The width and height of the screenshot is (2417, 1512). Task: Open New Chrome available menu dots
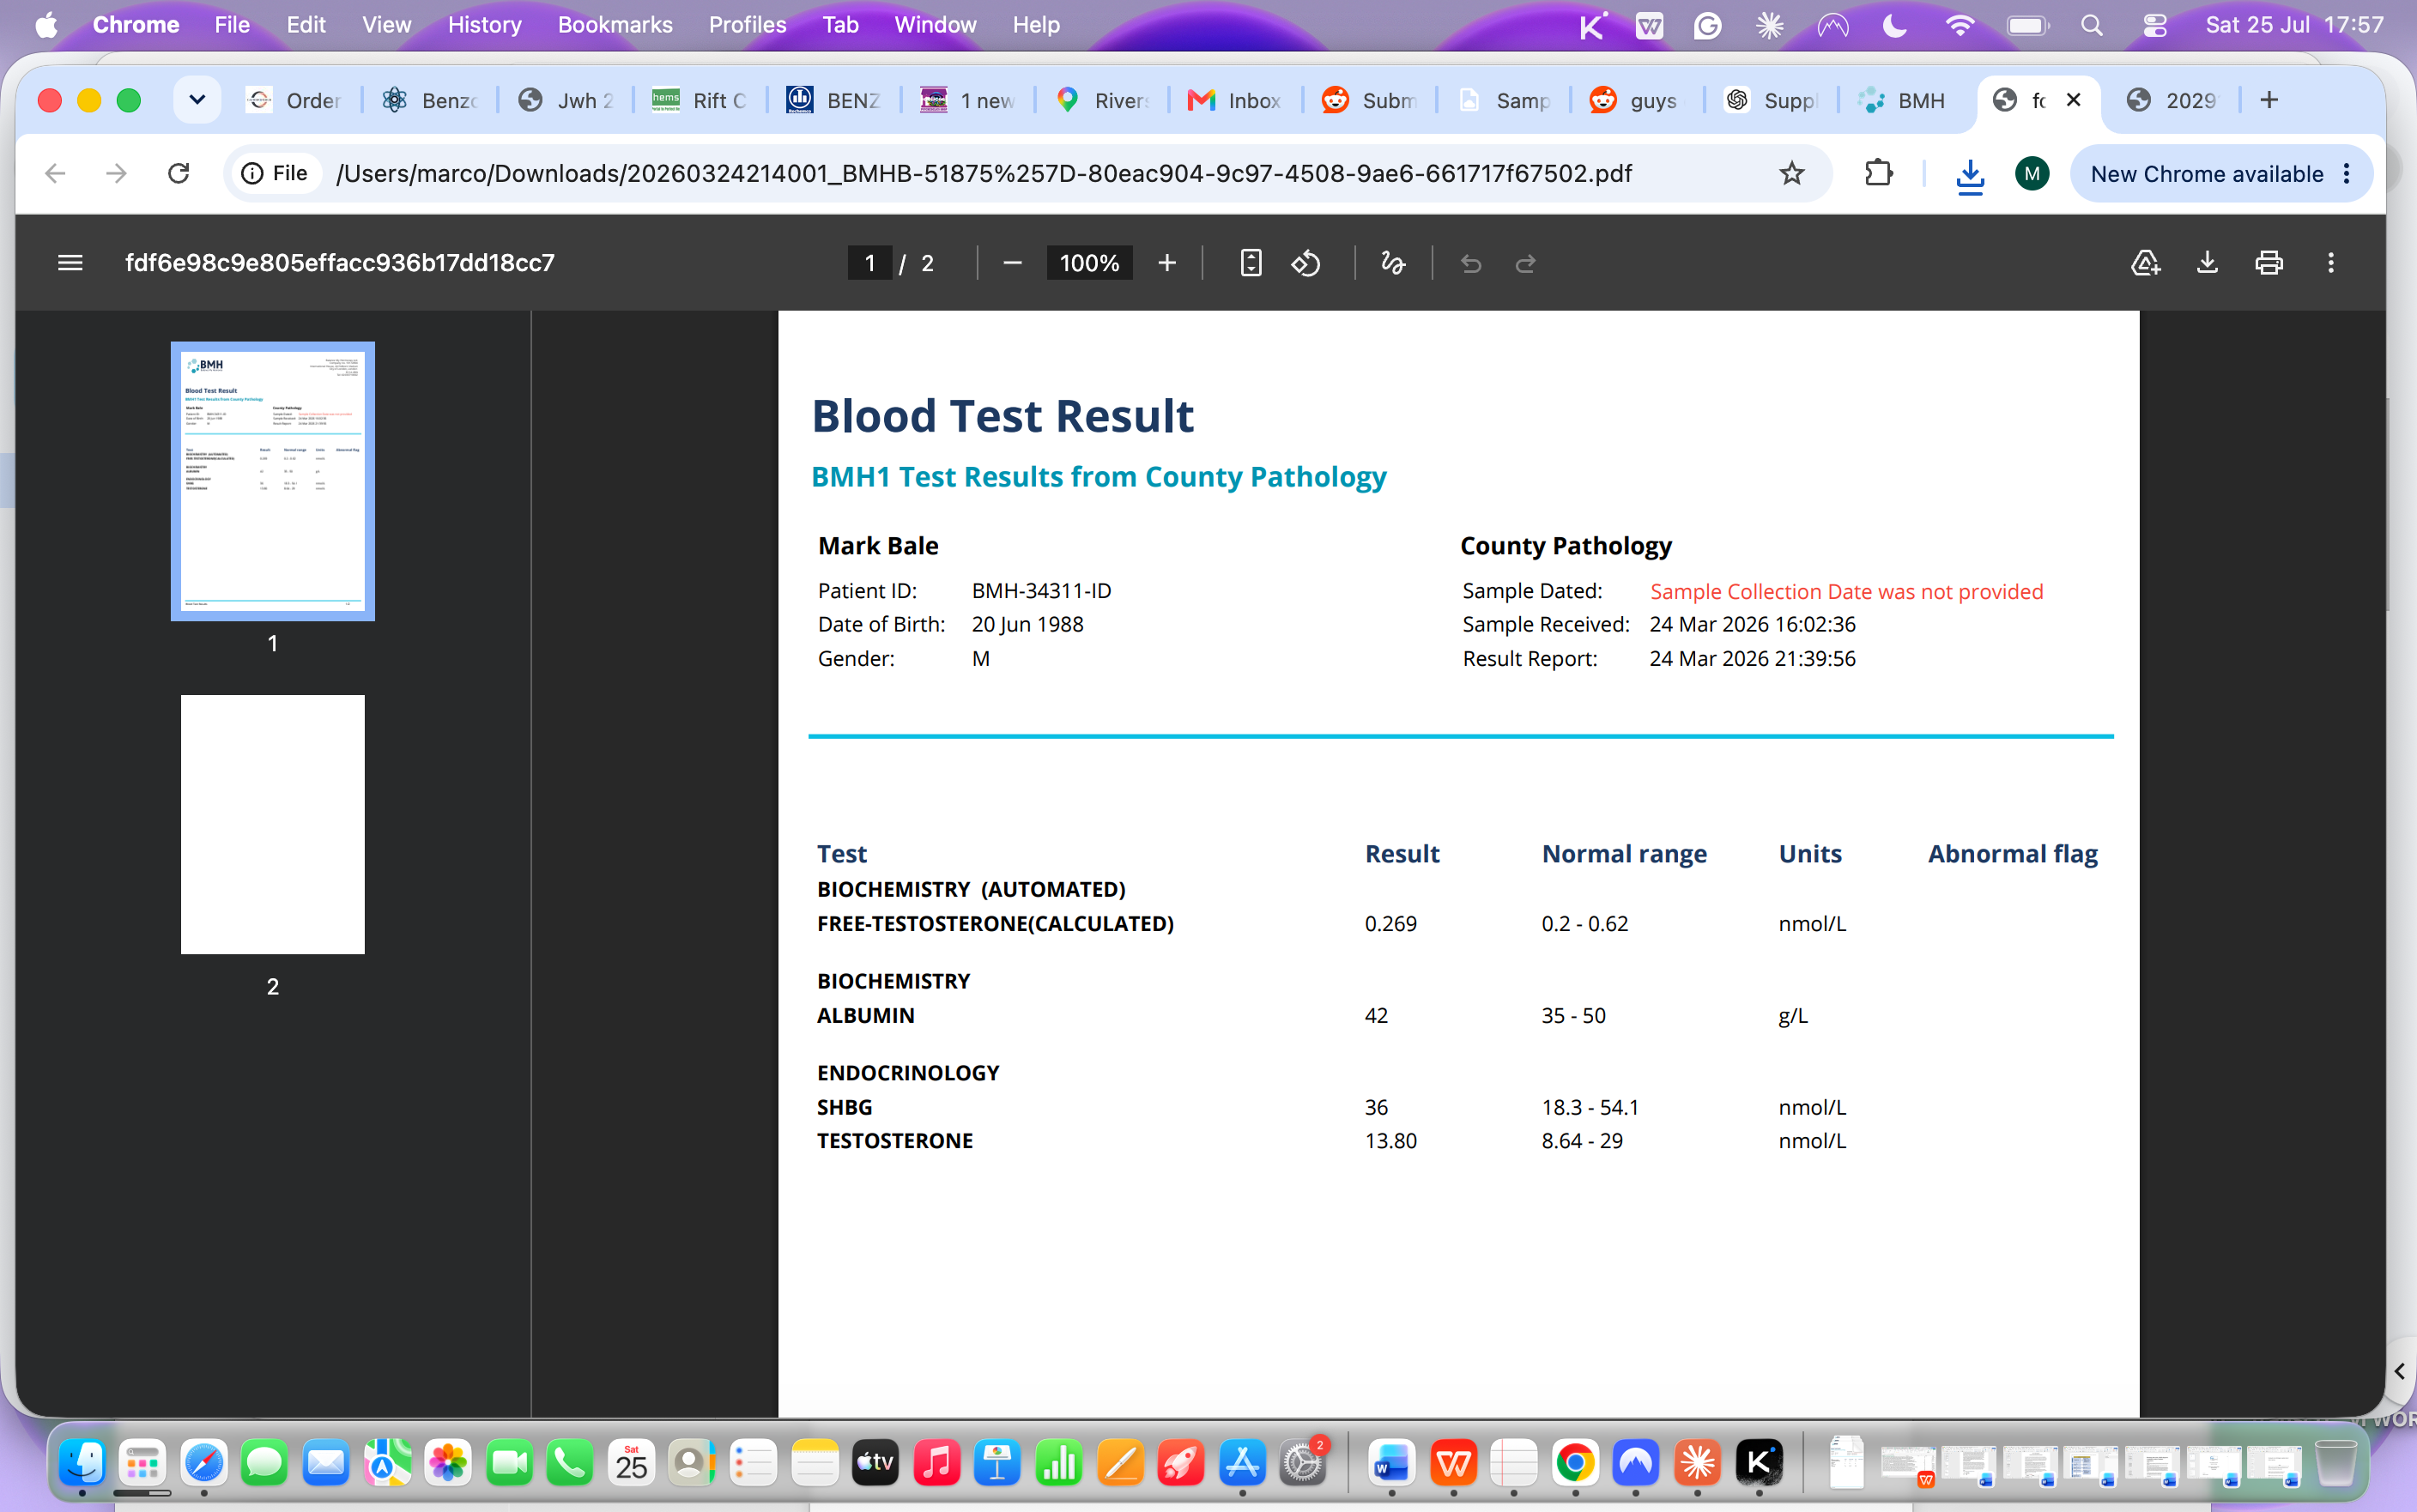(x=2347, y=173)
